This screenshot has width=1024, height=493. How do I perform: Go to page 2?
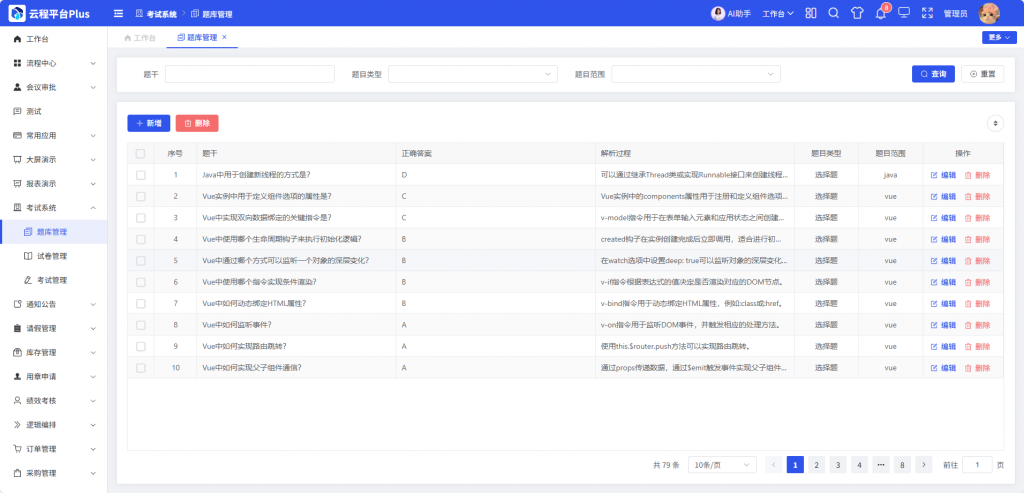[816, 465]
